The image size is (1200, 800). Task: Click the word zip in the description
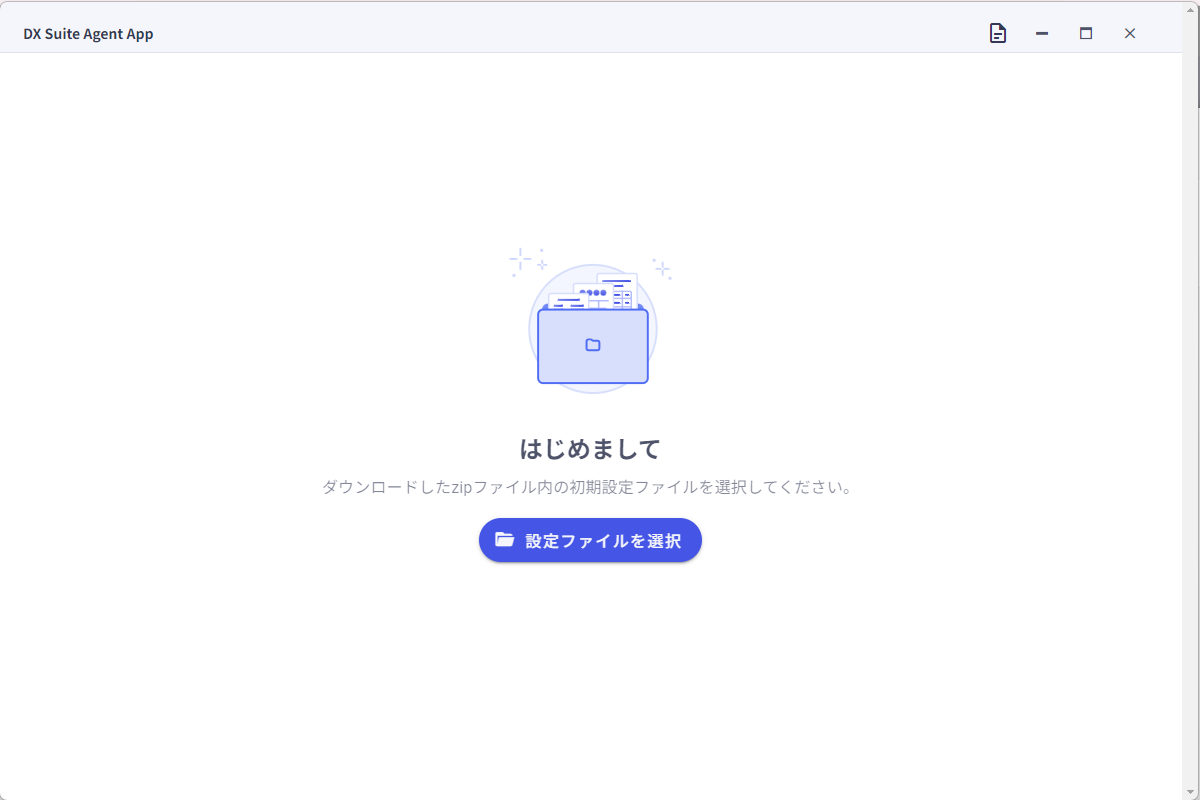(463, 488)
